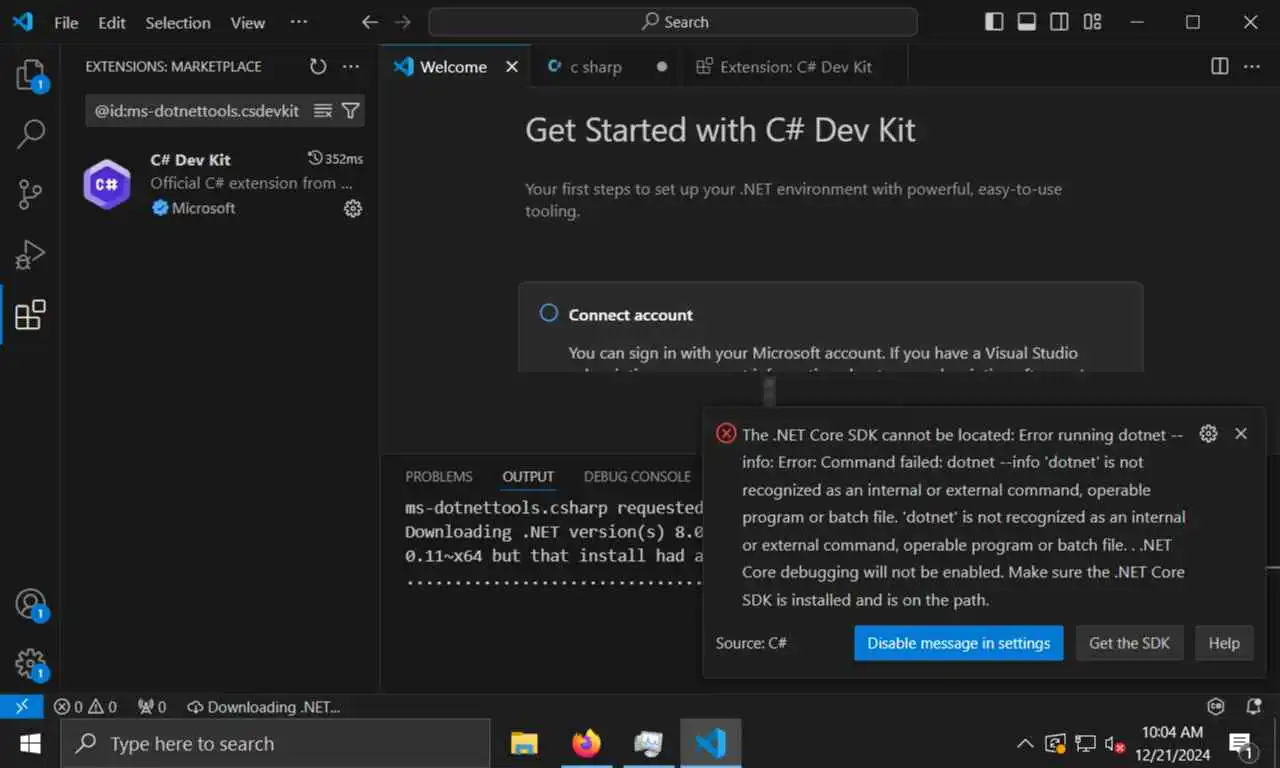Open remote window status bar button
The width and height of the screenshot is (1280, 768).
point(21,706)
